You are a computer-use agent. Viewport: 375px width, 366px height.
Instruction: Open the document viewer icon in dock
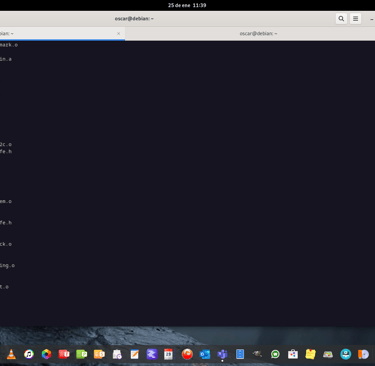[x=117, y=354]
